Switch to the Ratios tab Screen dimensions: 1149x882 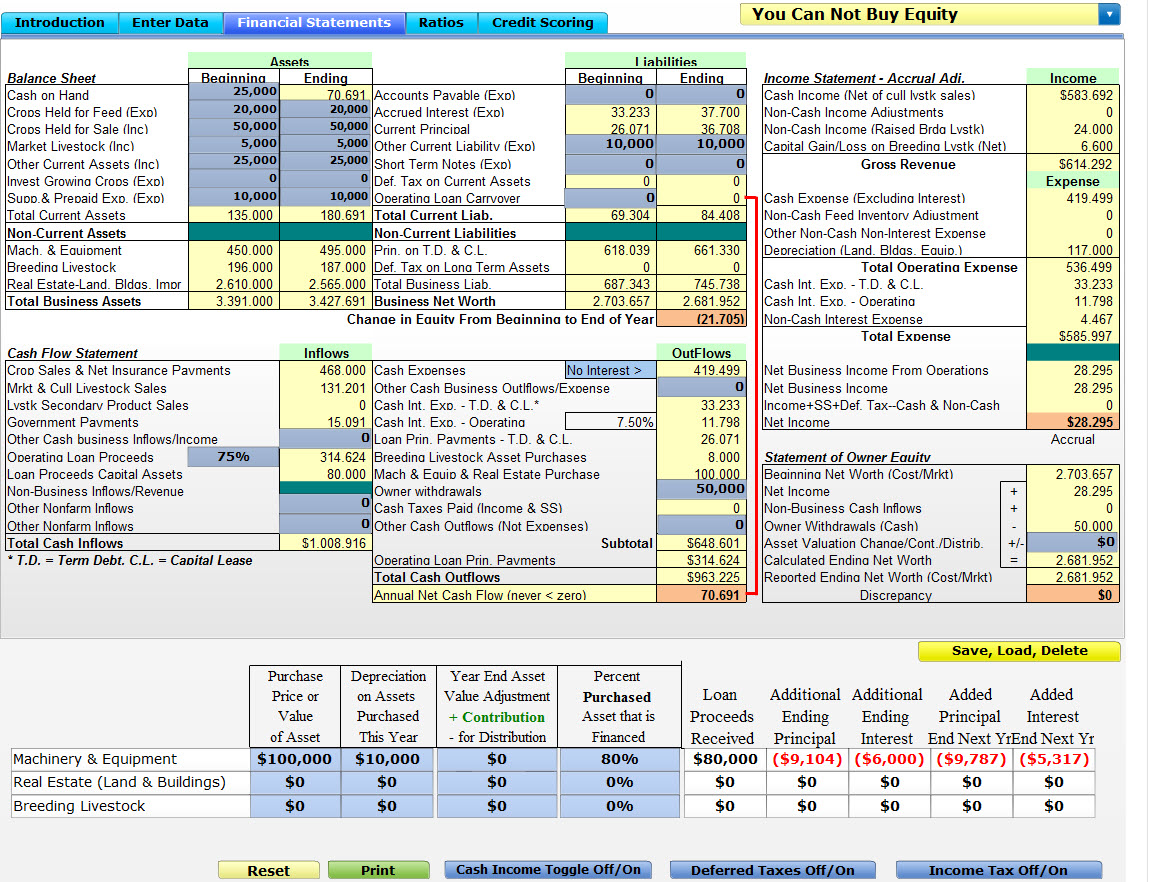point(441,21)
